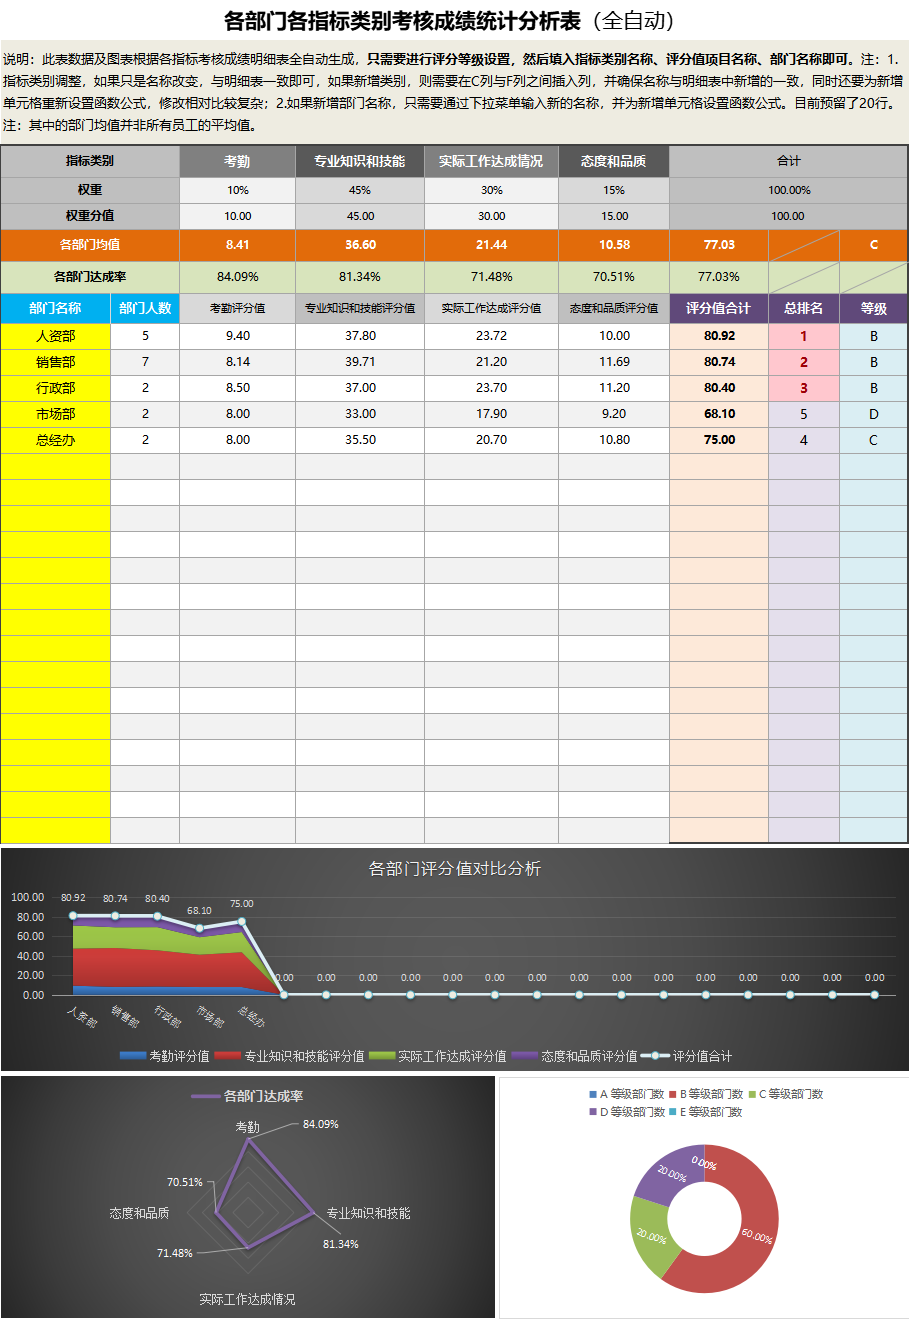The height and width of the screenshot is (1319, 909).
Task: Click the sheet title 各部门各指标类别考核成绩统计分析表
Action: [x=402, y=20]
